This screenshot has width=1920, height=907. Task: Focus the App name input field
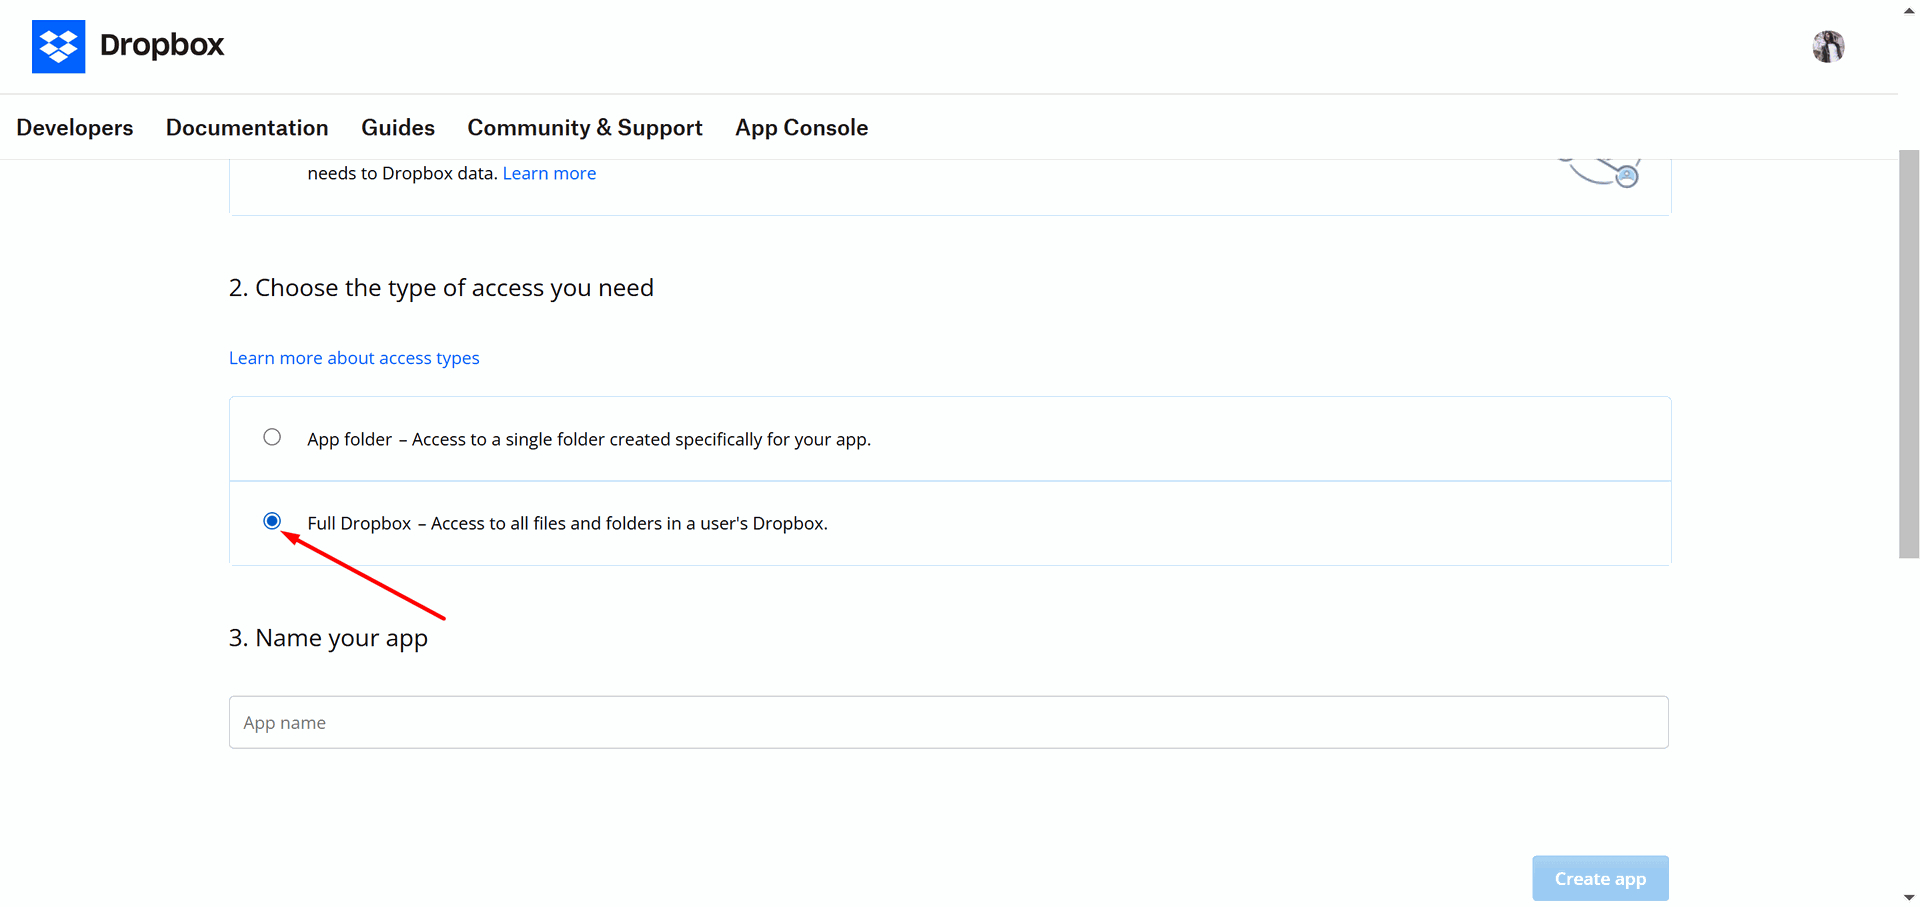[x=949, y=722]
